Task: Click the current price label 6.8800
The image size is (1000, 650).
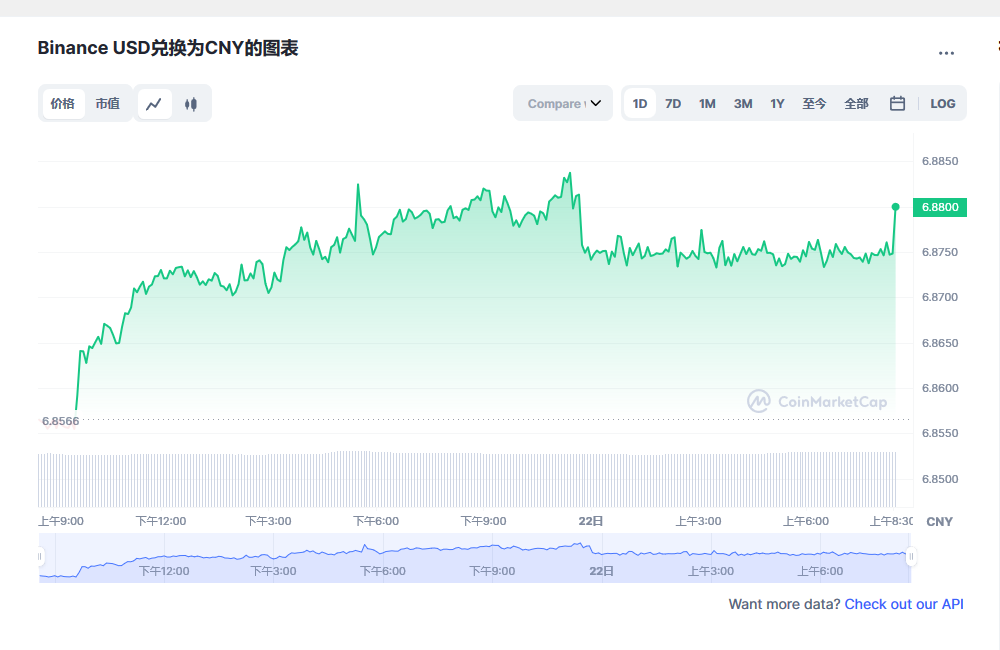Action: (x=940, y=207)
